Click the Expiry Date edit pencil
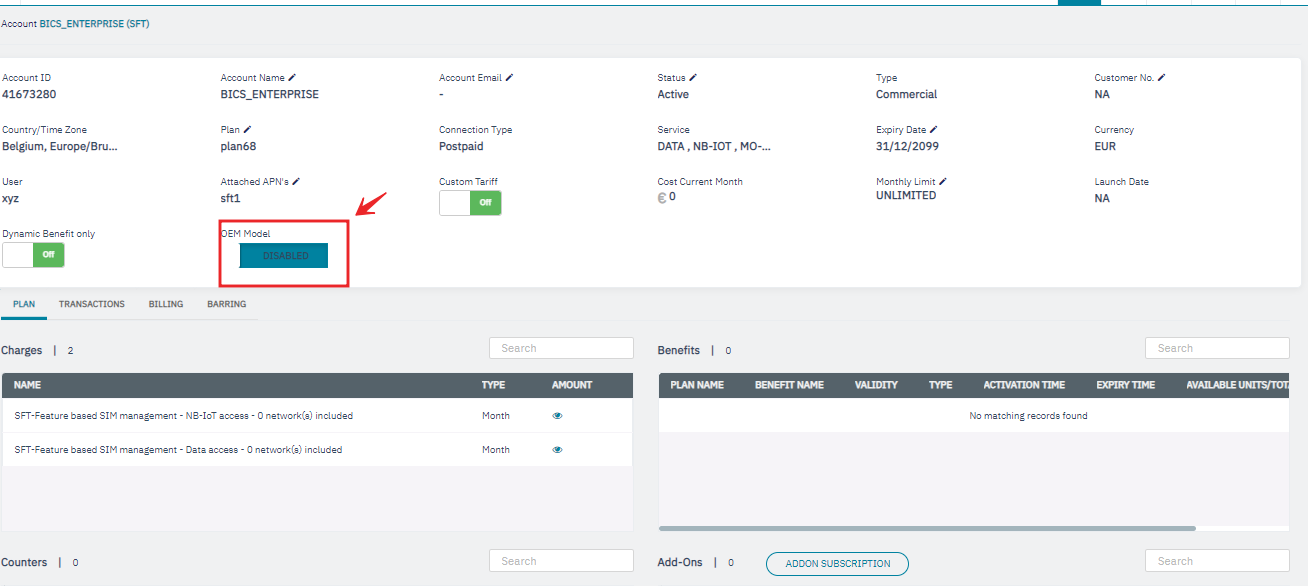Image resolution: width=1308 pixels, height=586 pixels. tap(934, 130)
